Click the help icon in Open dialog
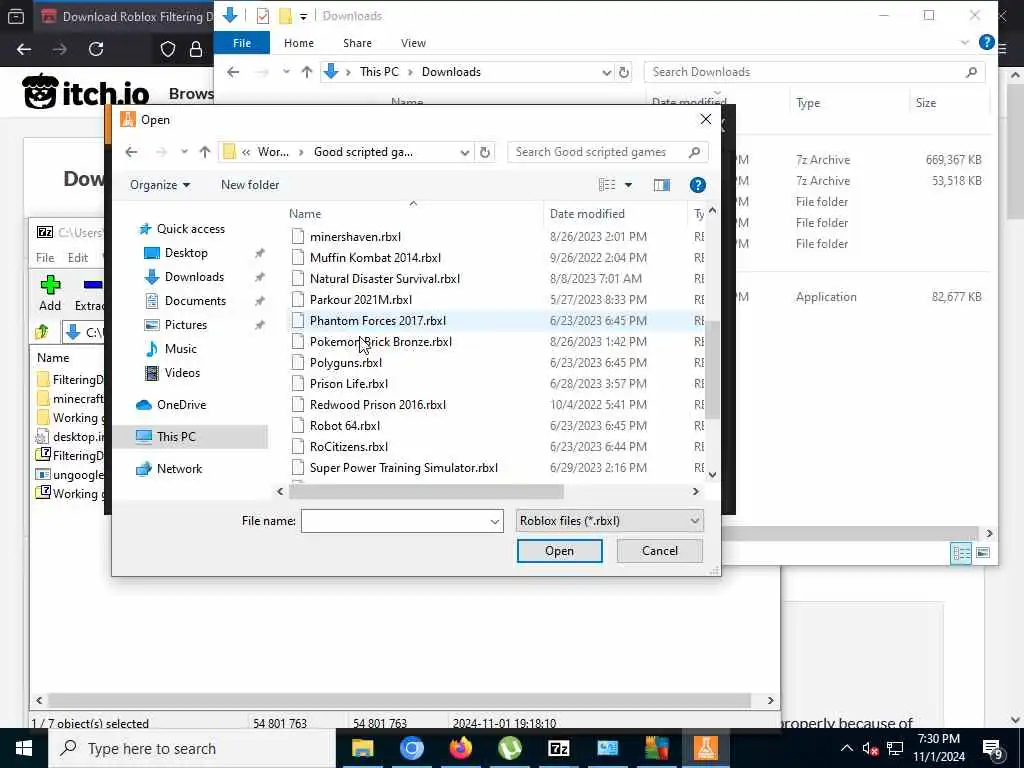Viewport: 1024px width, 768px height. tap(697, 185)
